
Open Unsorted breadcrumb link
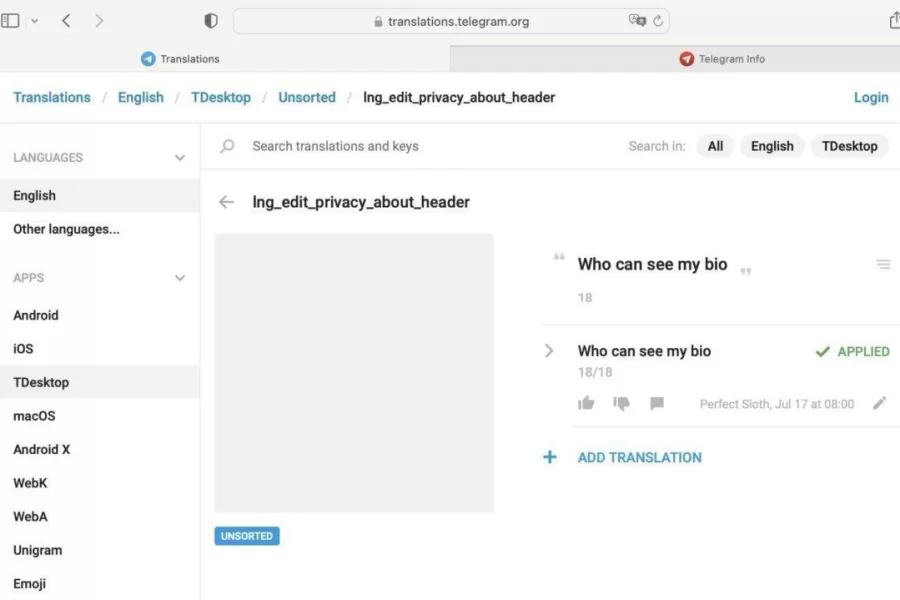307,97
